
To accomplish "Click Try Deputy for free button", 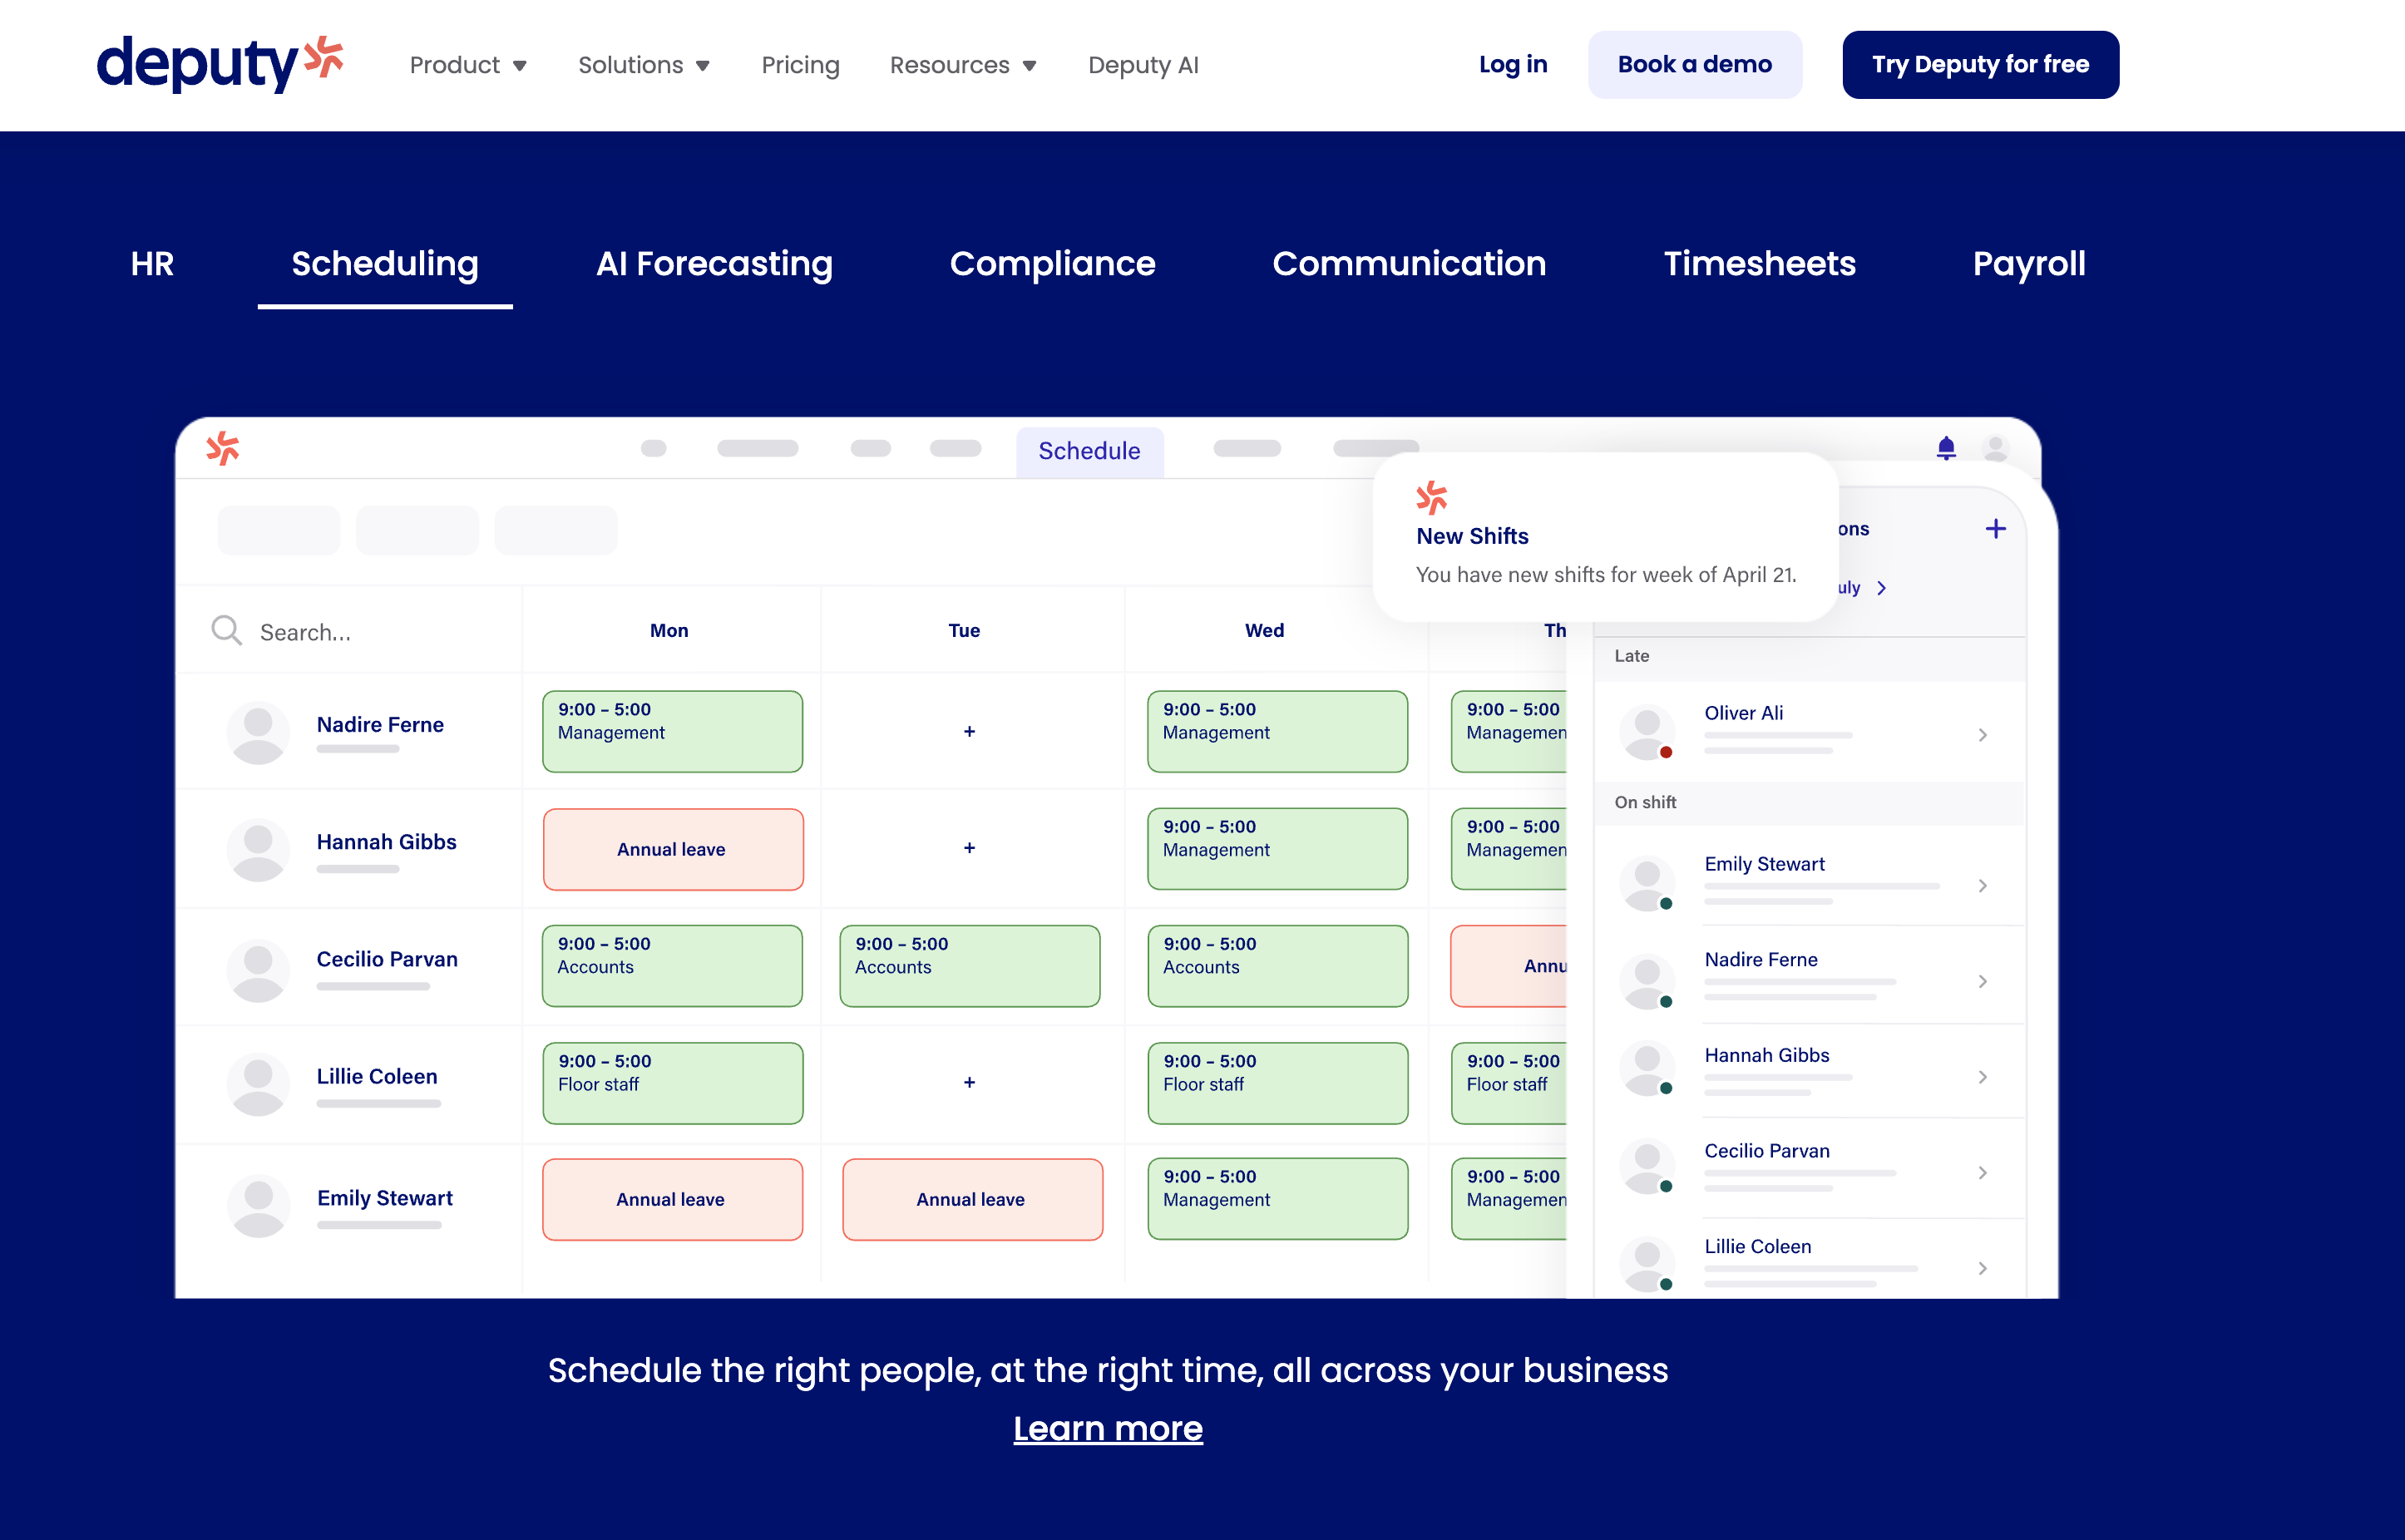I will coord(1980,65).
